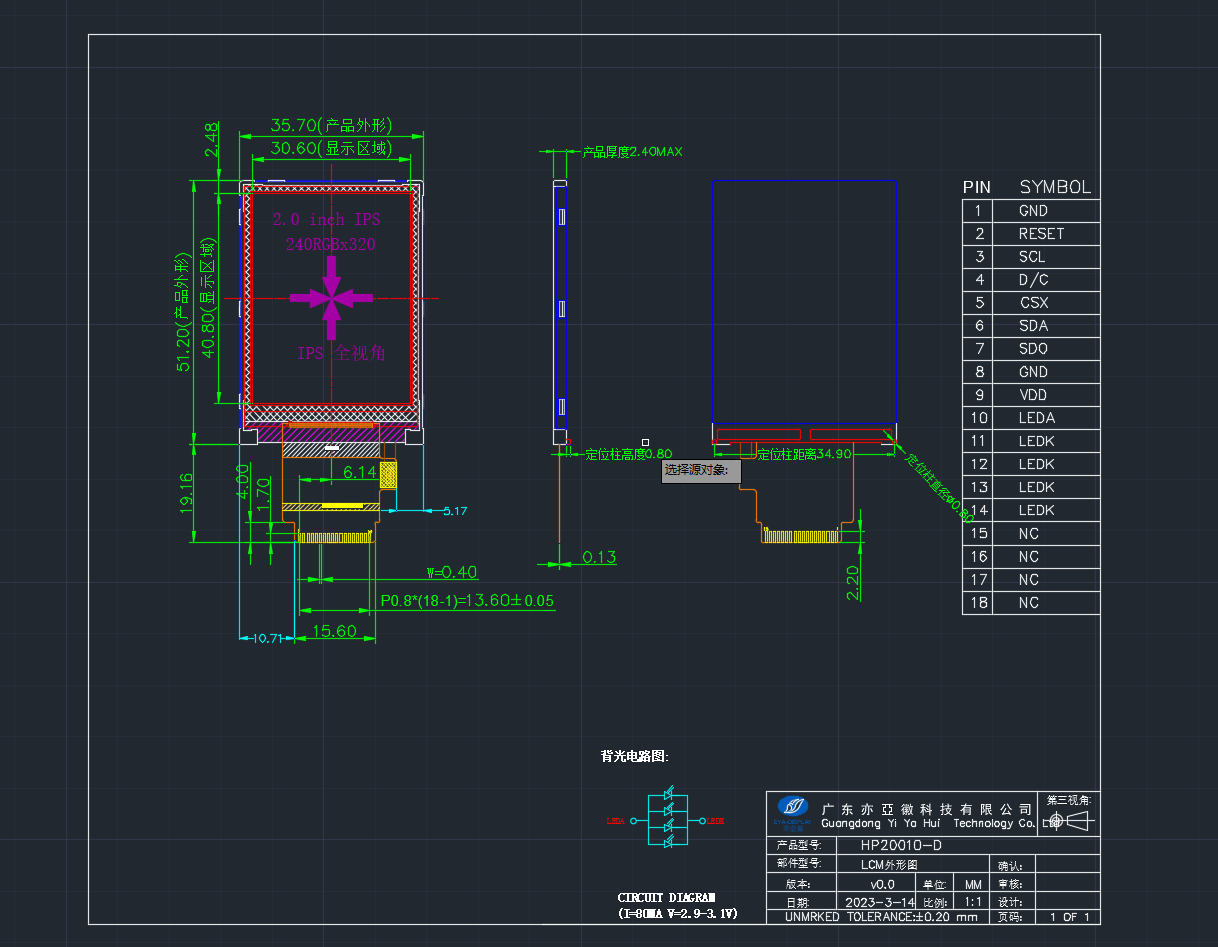
Task: Select the LEDA terminal label in circuit
Action: (x=615, y=821)
